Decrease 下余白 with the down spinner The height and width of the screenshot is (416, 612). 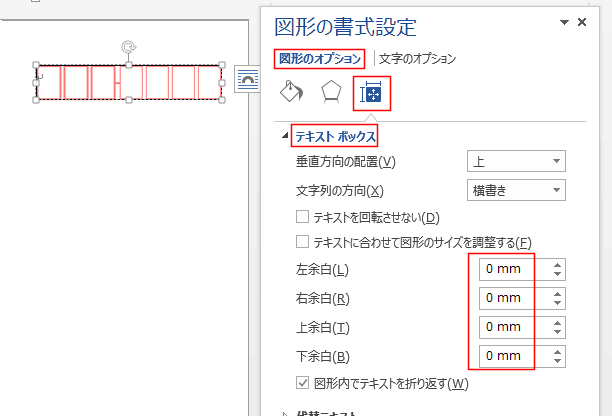pyautogui.click(x=557, y=361)
